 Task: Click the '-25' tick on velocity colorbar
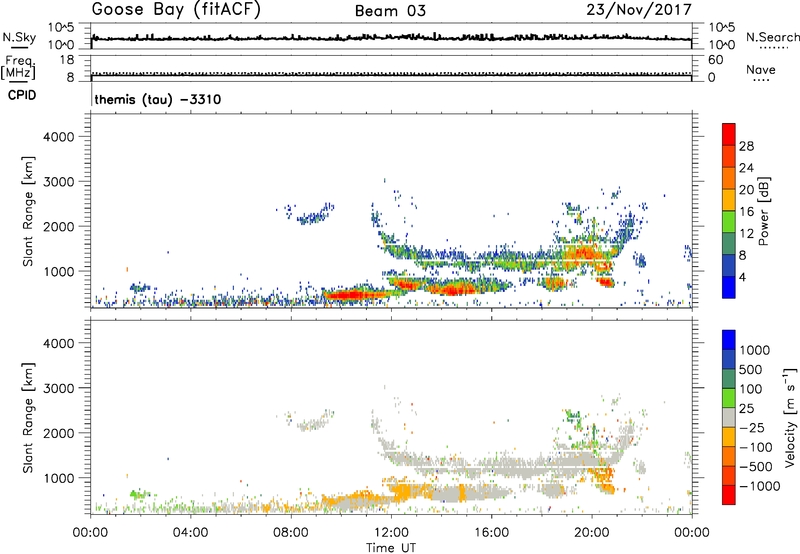coord(753,428)
